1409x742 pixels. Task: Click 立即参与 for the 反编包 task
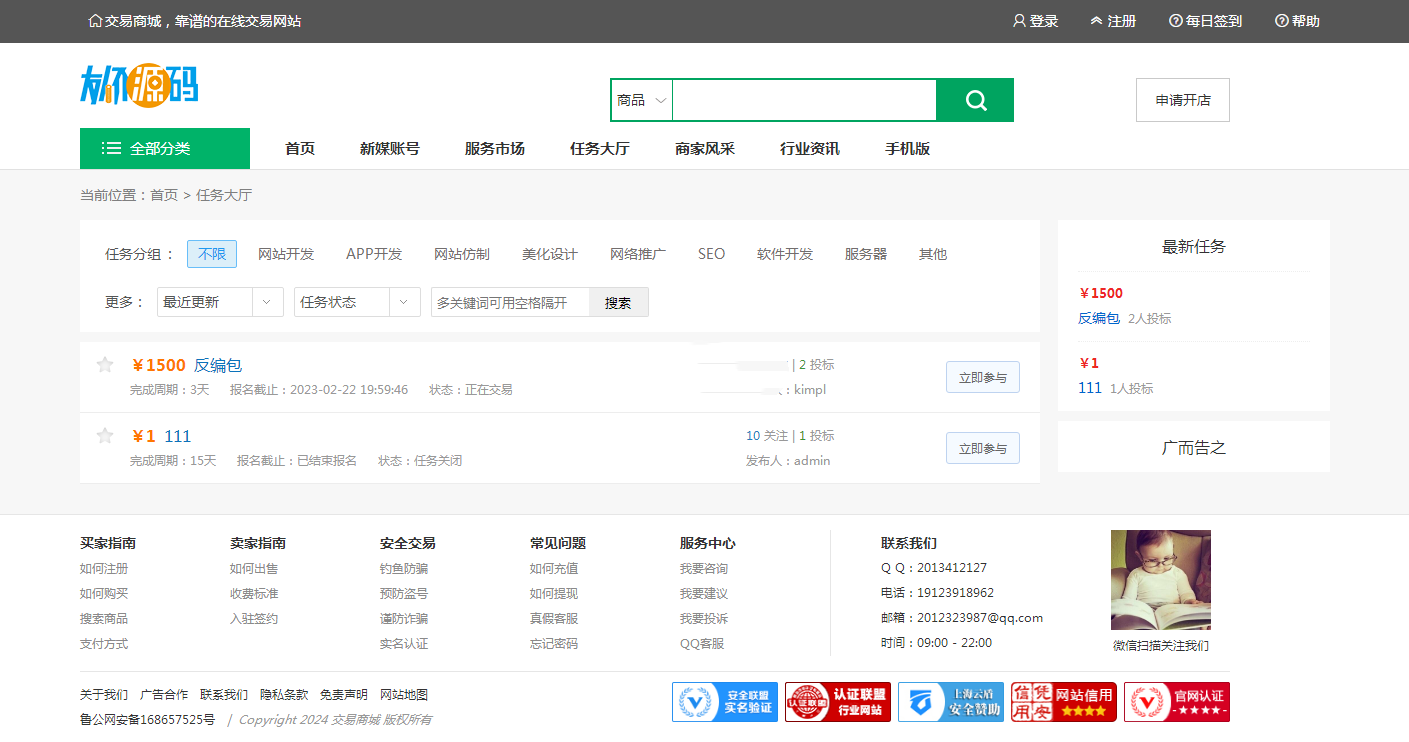pos(983,377)
